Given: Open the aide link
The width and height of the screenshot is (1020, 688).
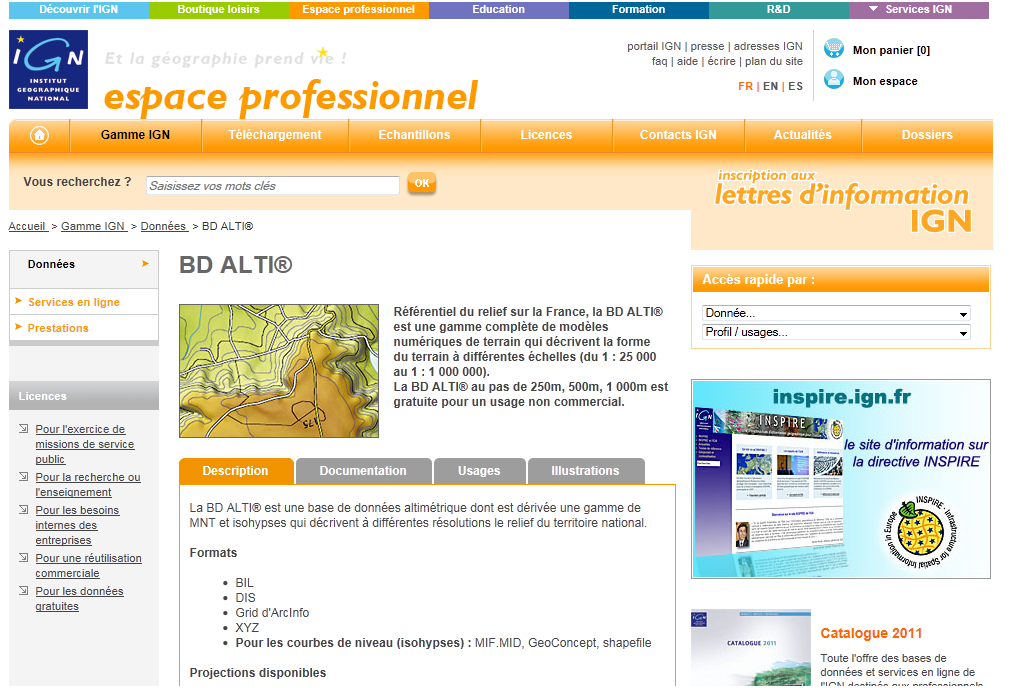Looking at the screenshot, I should [688, 61].
